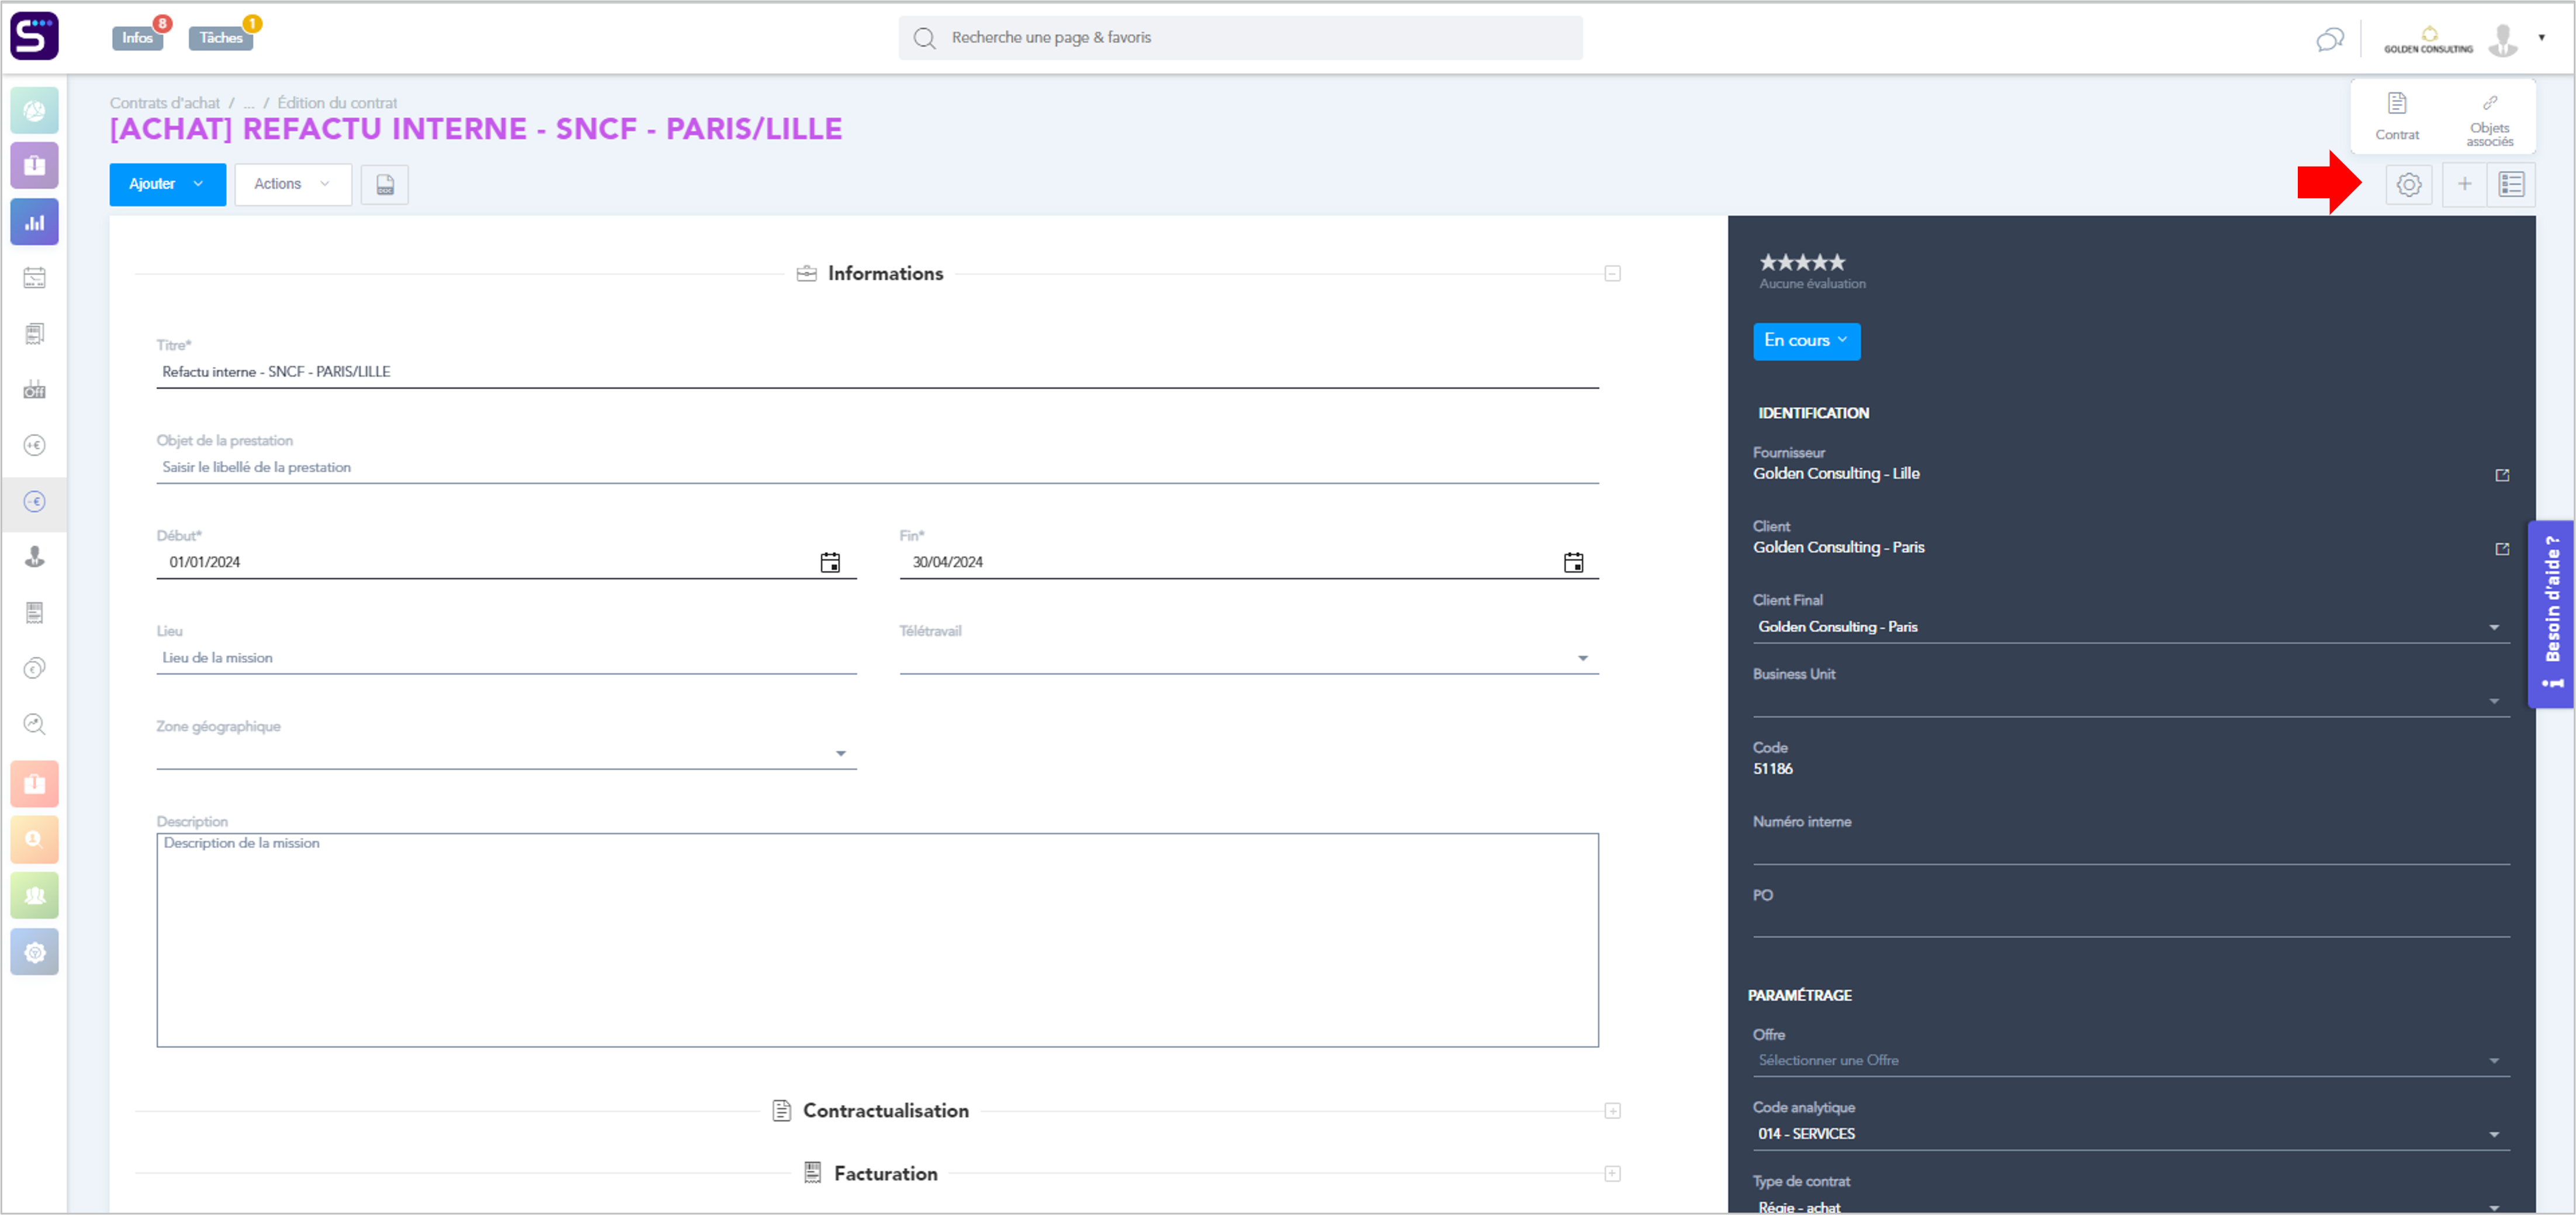Open the blue gear settings sidebar icon
Screen dimensions: 2576x1215
34,951
